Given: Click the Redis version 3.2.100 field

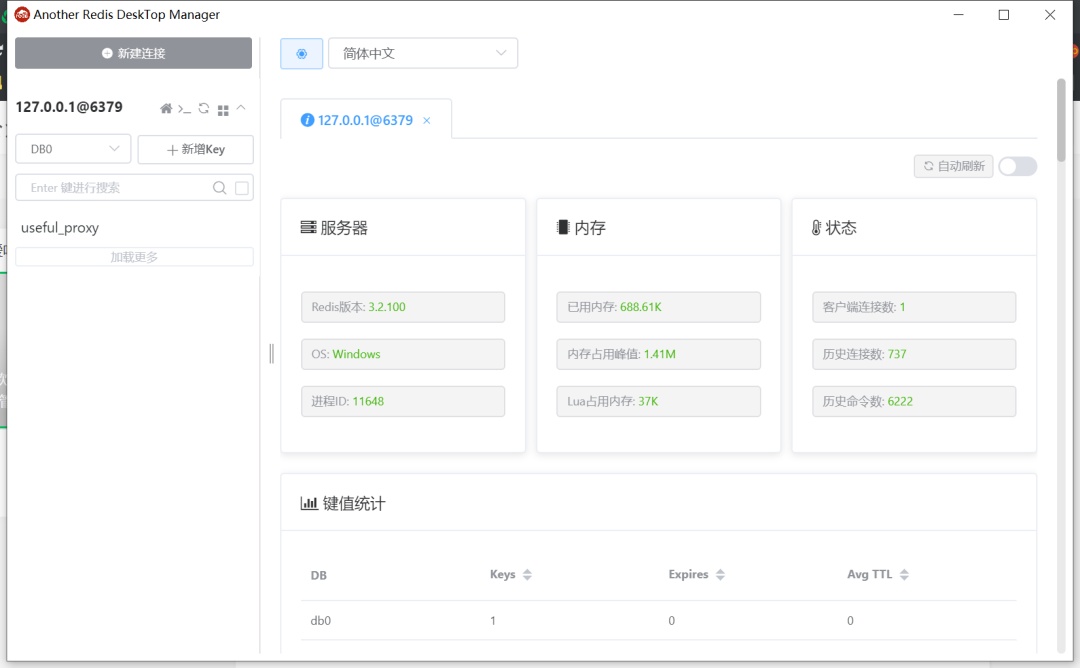Looking at the screenshot, I should click(x=403, y=307).
